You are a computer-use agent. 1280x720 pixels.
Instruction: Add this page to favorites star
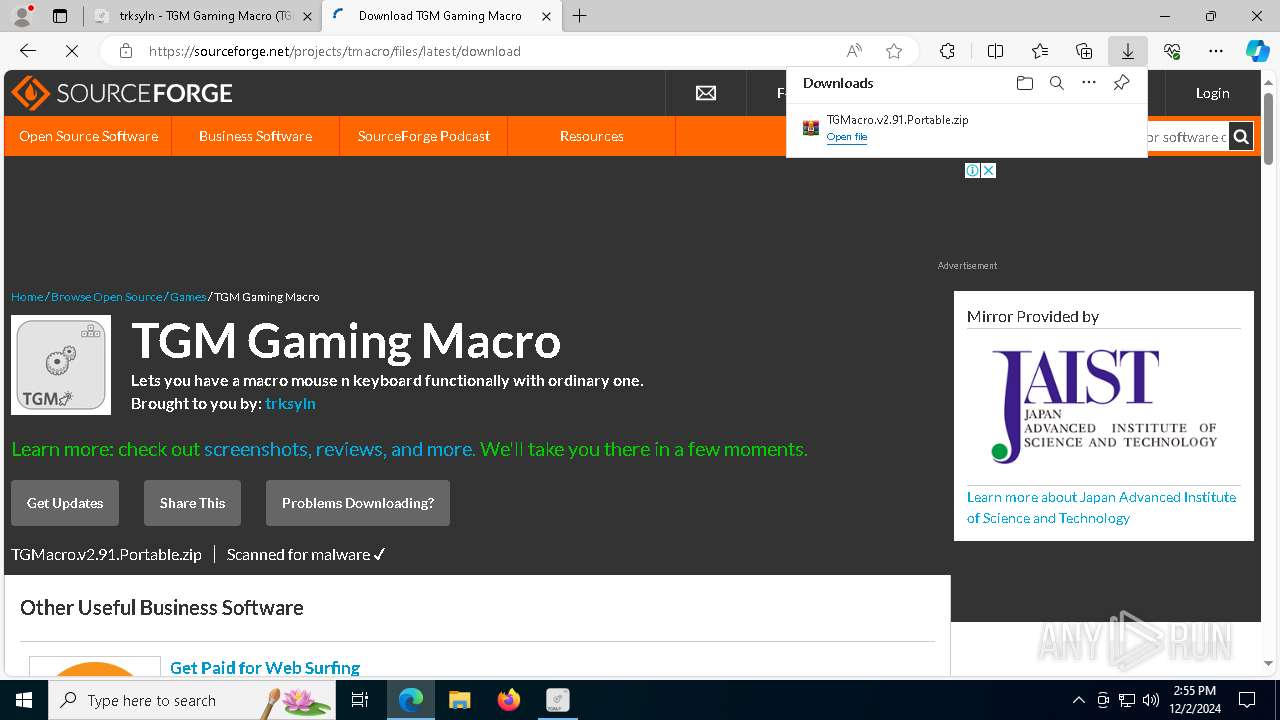coord(894,51)
